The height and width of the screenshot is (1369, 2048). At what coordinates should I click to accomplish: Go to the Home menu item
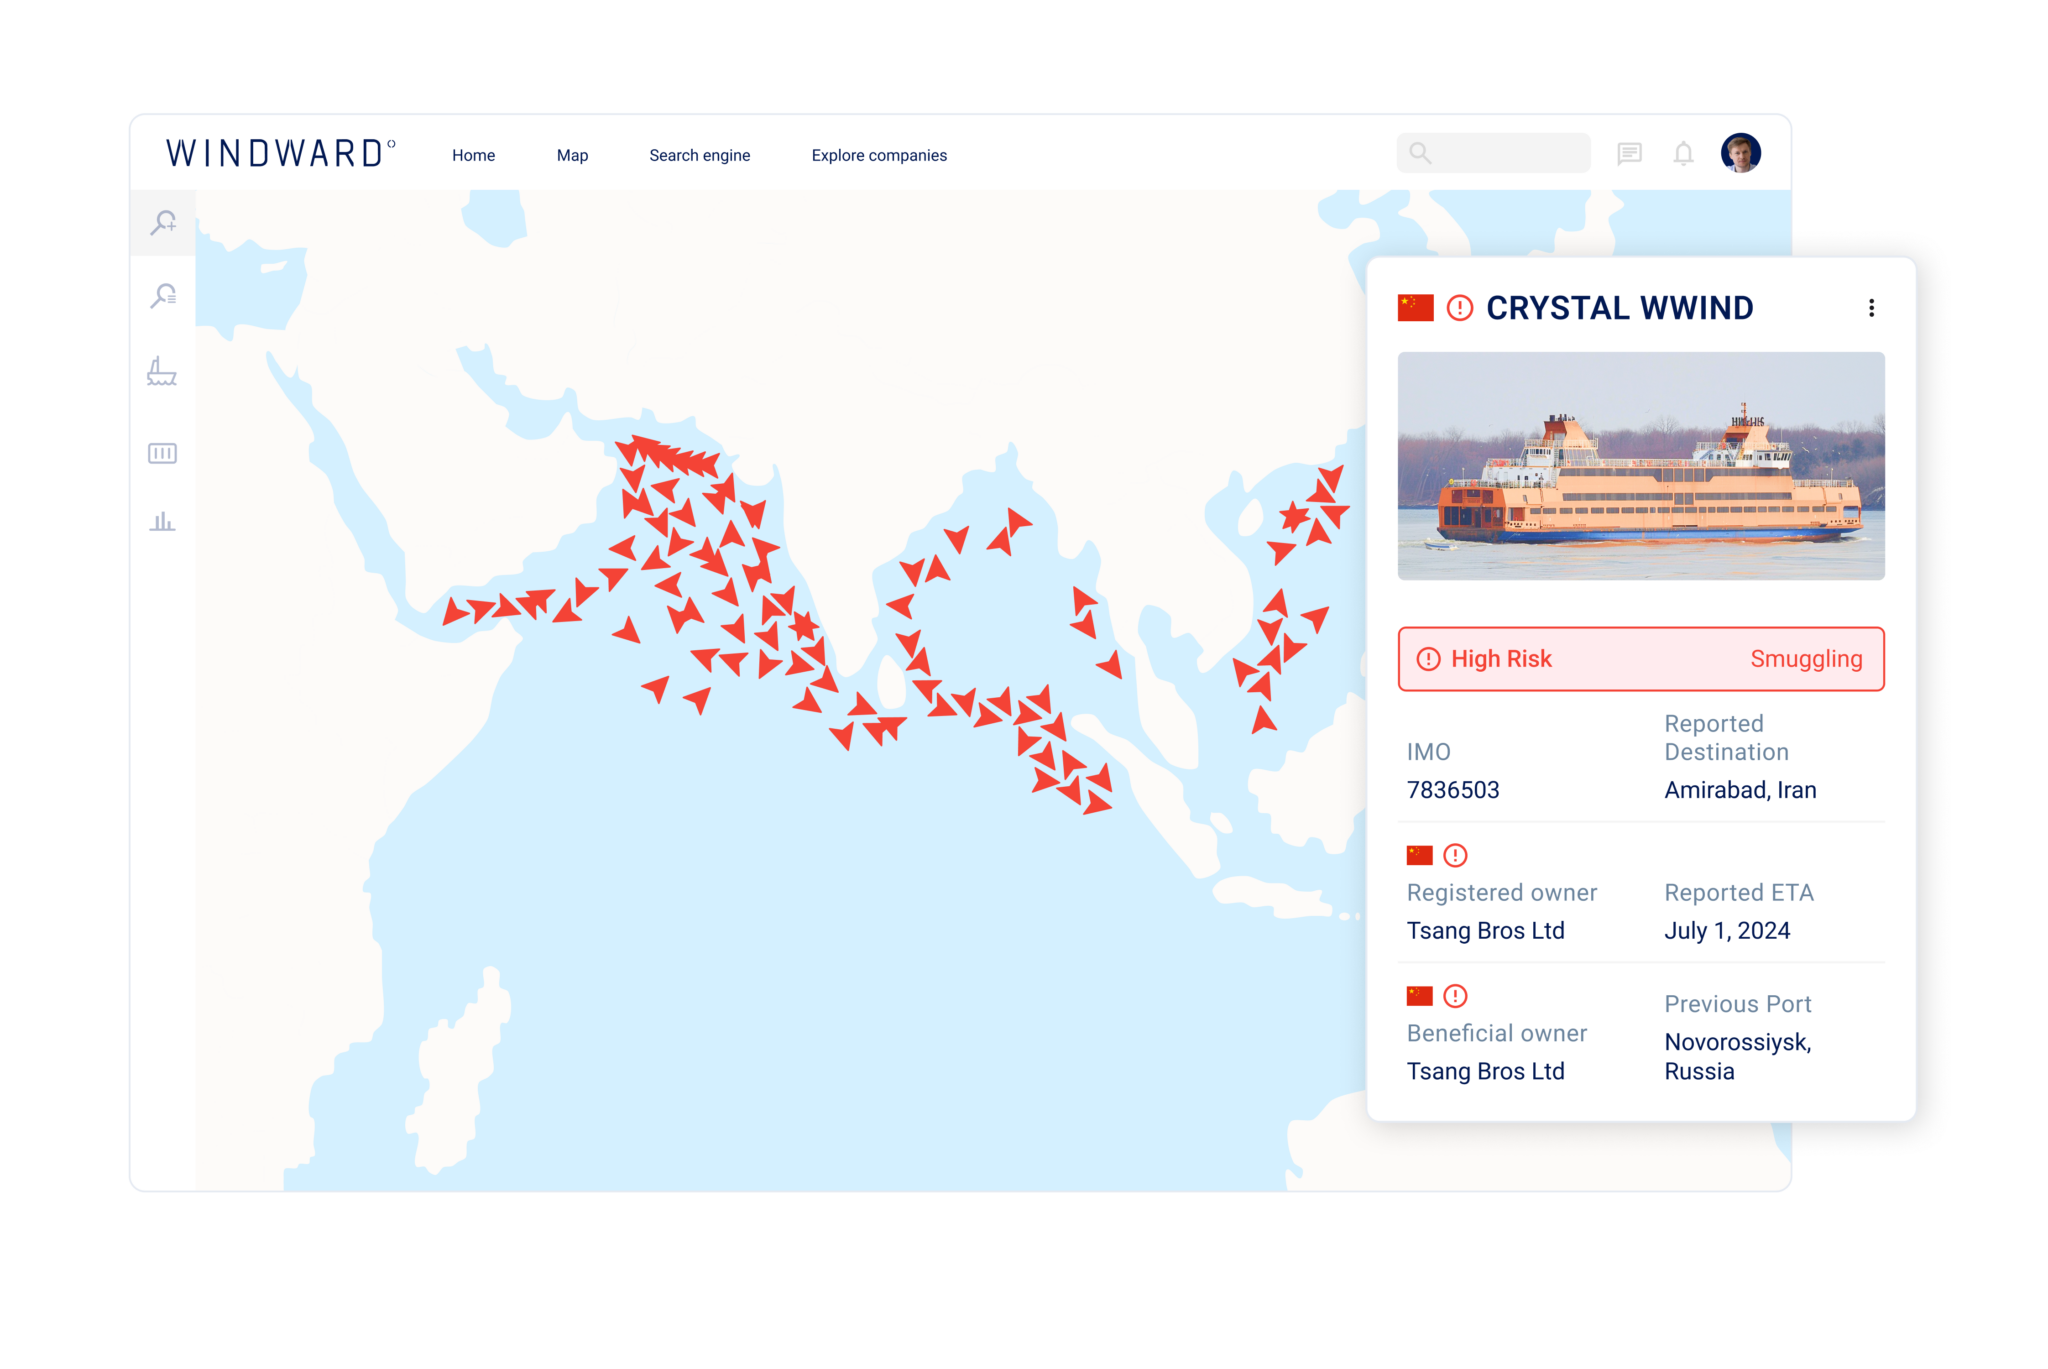(x=473, y=155)
